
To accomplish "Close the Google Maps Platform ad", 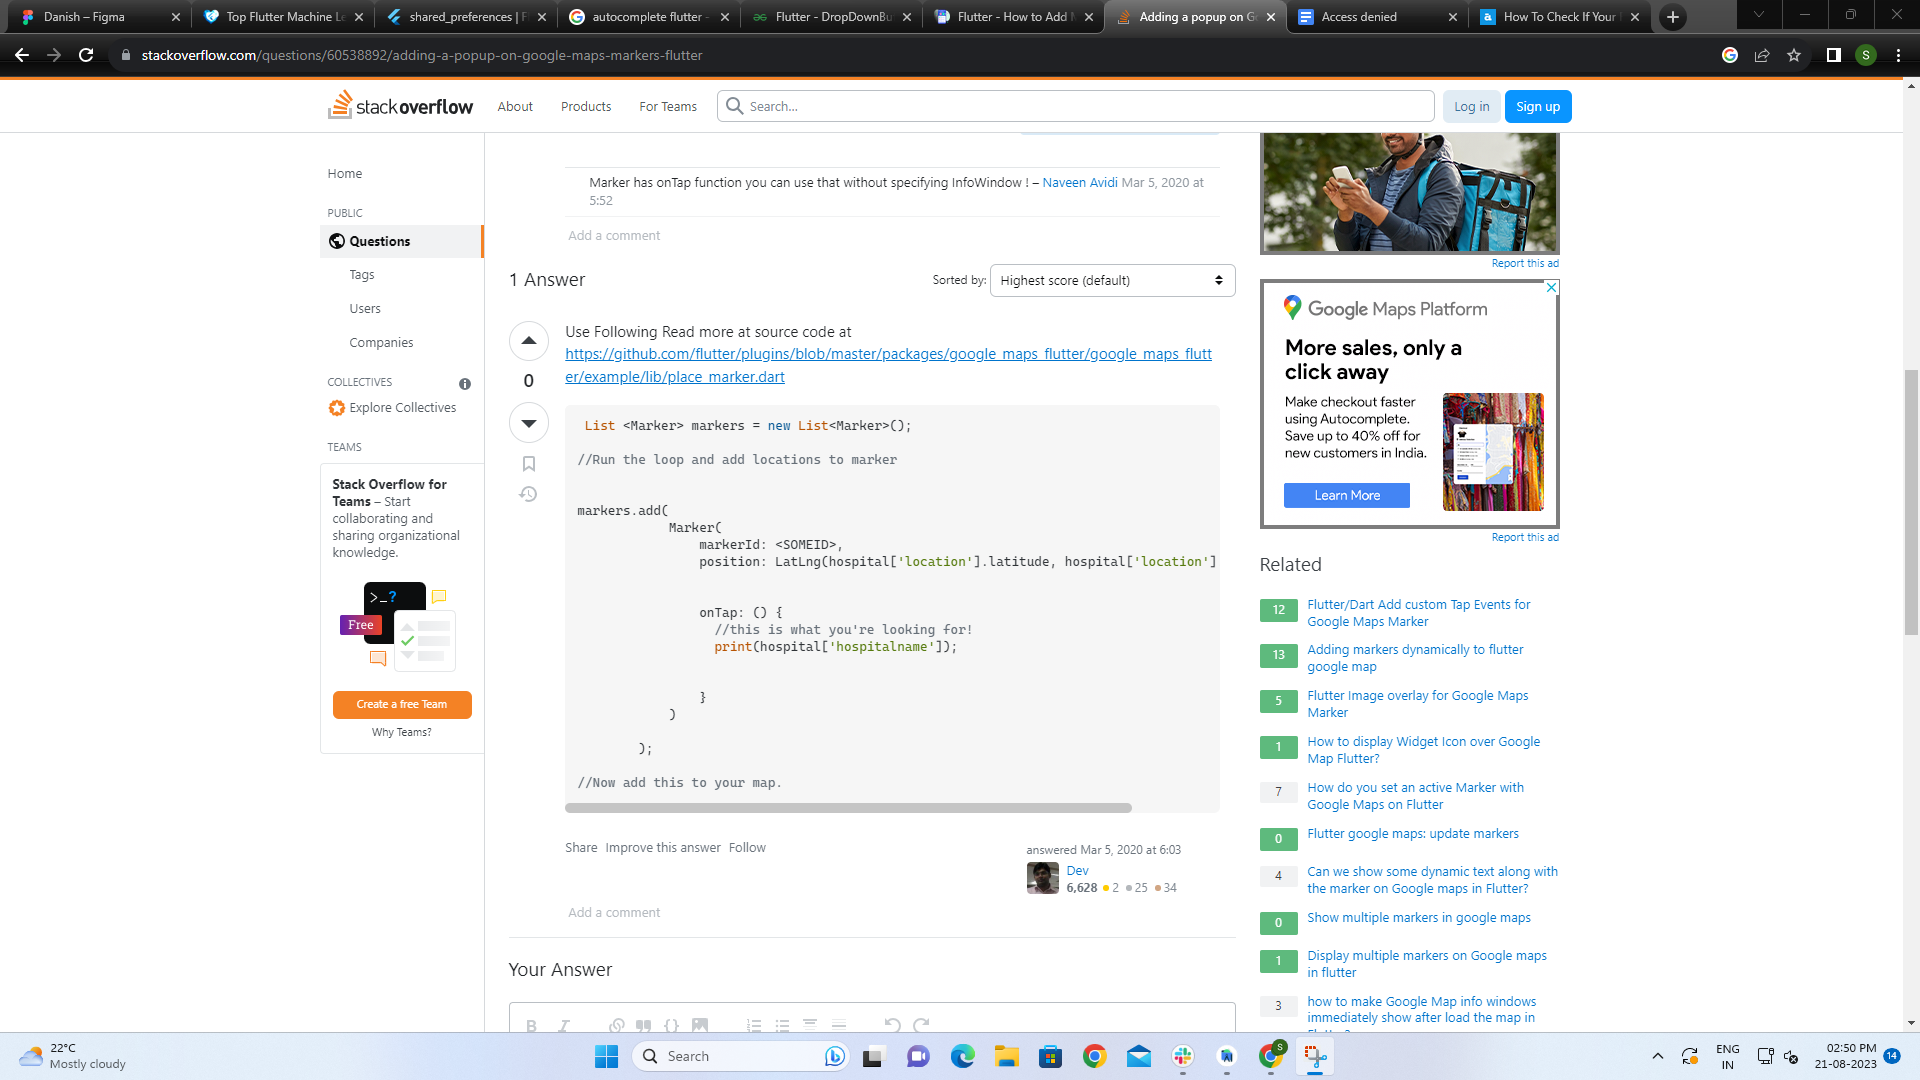I will [x=1551, y=287].
